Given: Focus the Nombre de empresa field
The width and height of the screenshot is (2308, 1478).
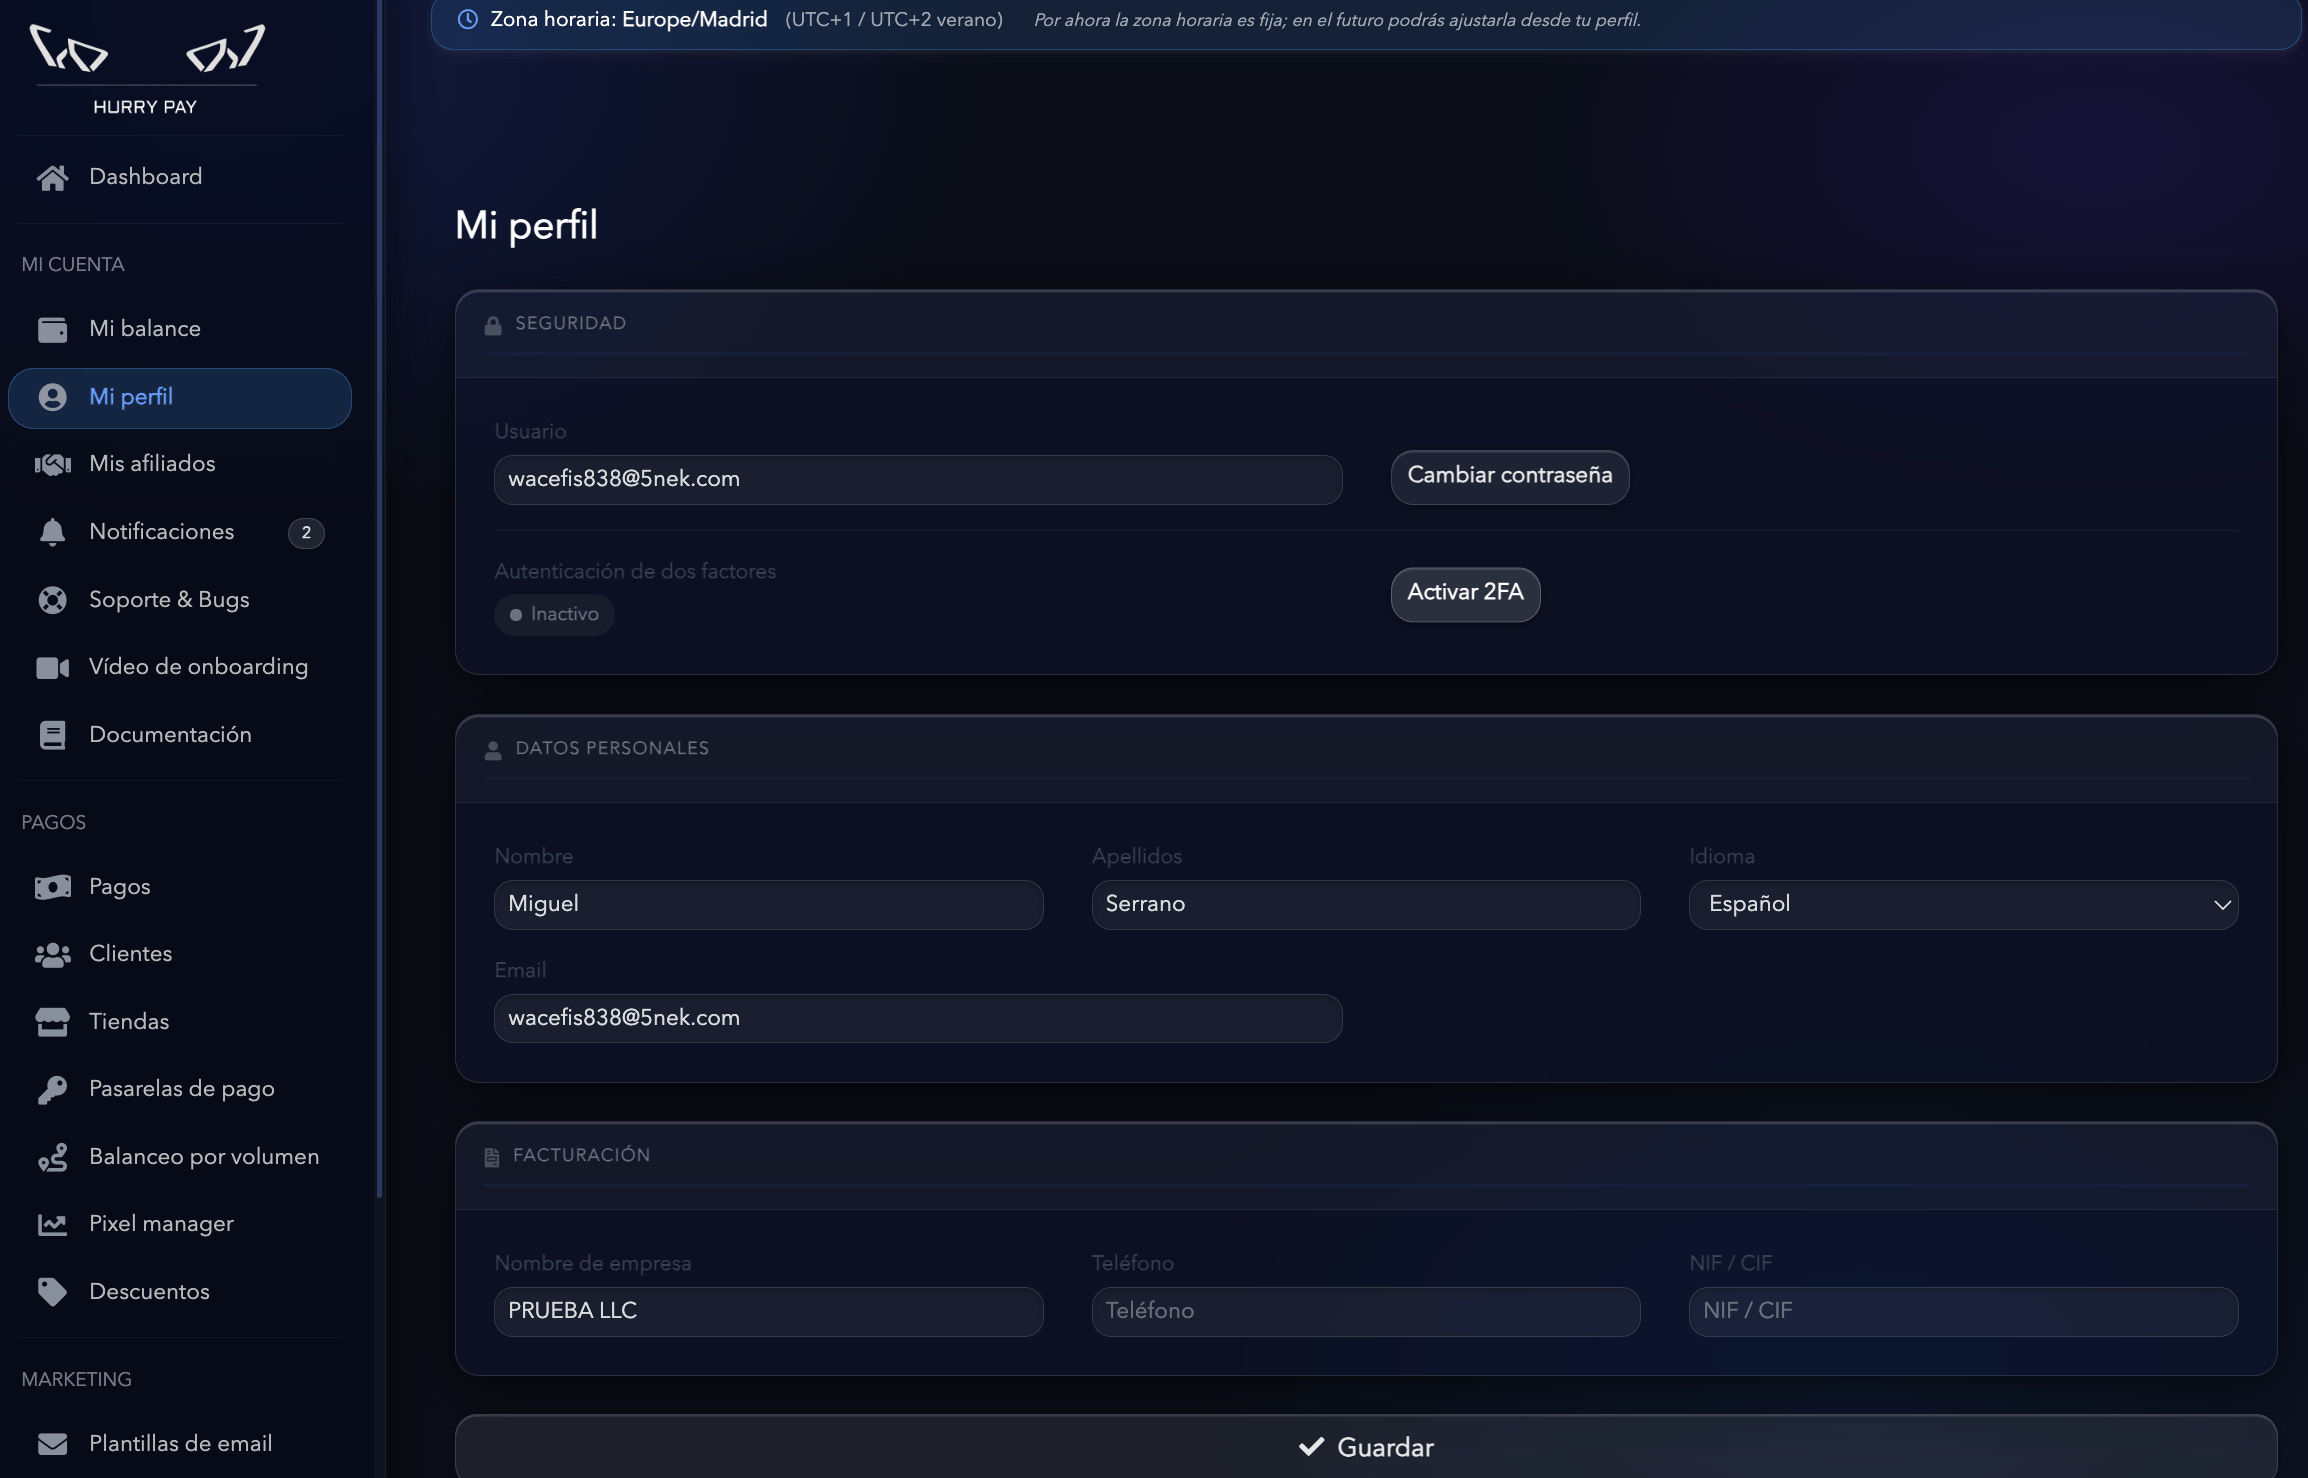Looking at the screenshot, I should click(x=768, y=1312).
